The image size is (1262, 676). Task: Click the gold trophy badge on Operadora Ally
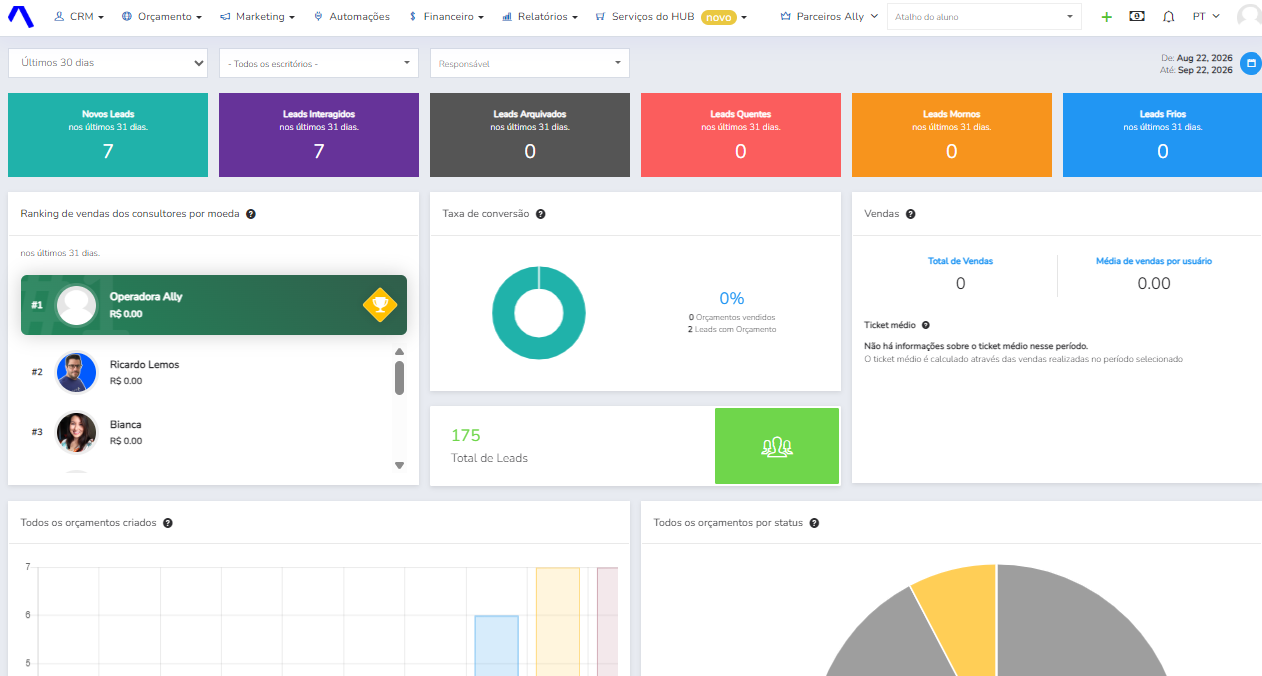click(380, 305)
